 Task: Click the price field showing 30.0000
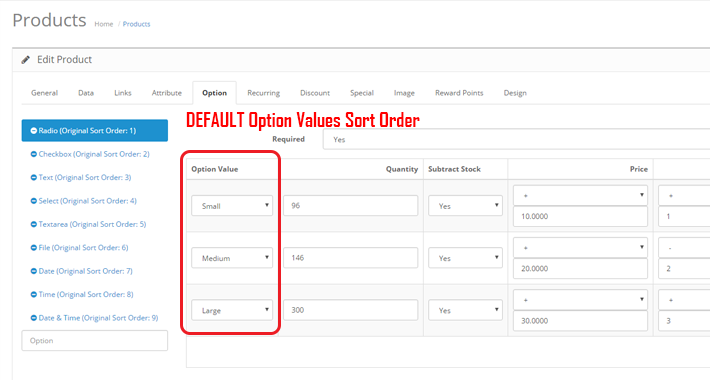coord(580,321)
